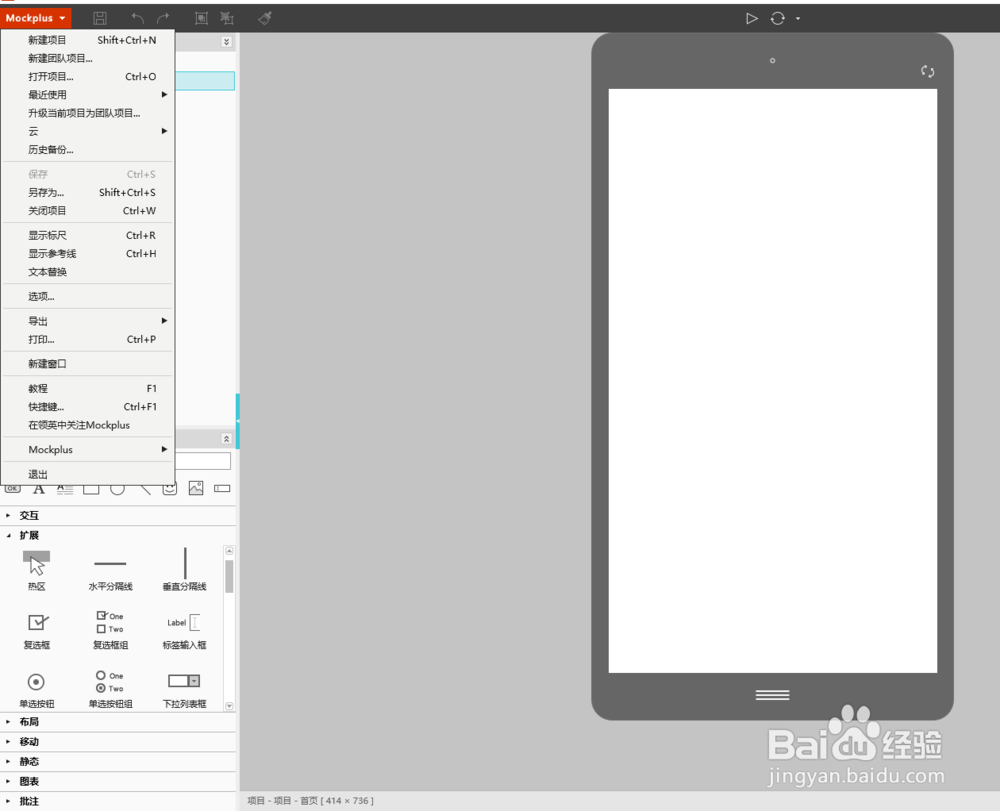Open 选项... settings from menu

(88, 296)
